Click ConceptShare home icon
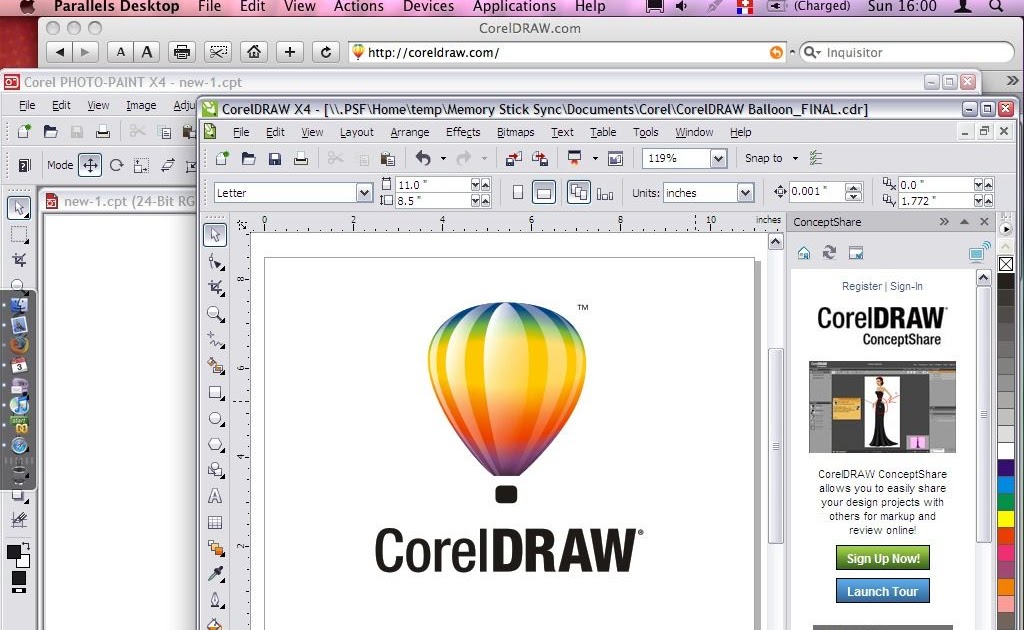 (x=803, y=253)
